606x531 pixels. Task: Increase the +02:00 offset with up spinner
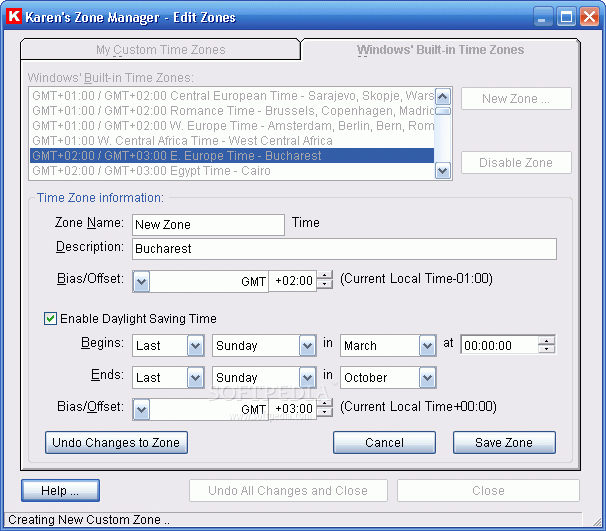pos(325,276)
